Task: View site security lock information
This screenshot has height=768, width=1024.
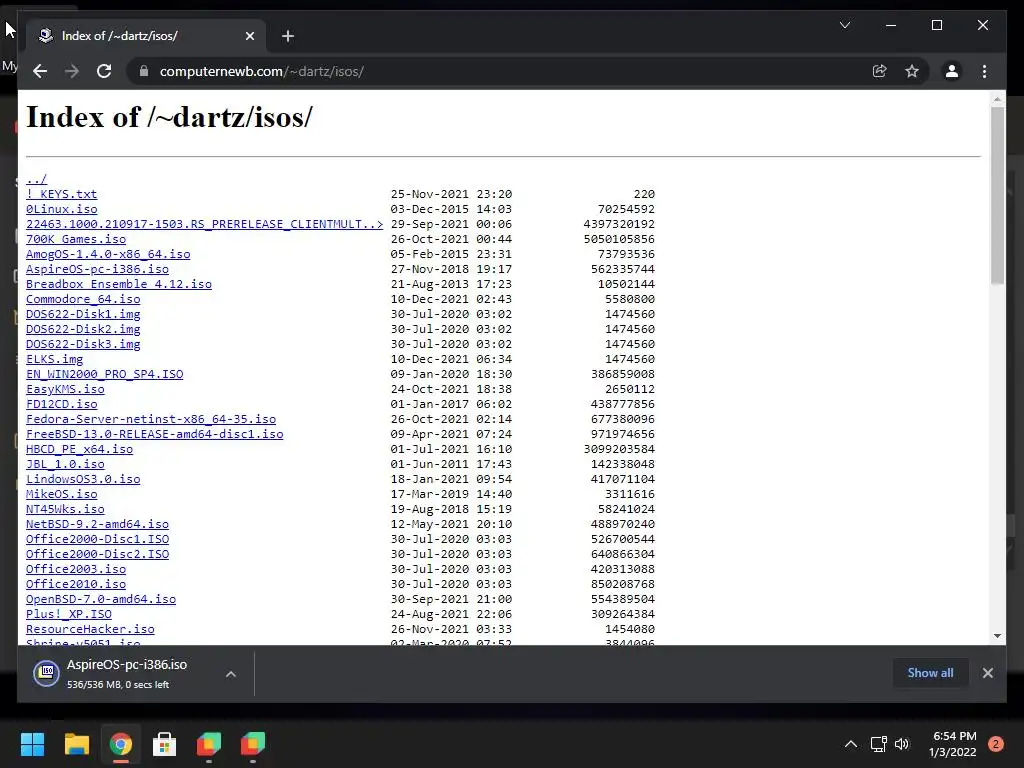Action: pyautogui.click(x=144, y=71)
